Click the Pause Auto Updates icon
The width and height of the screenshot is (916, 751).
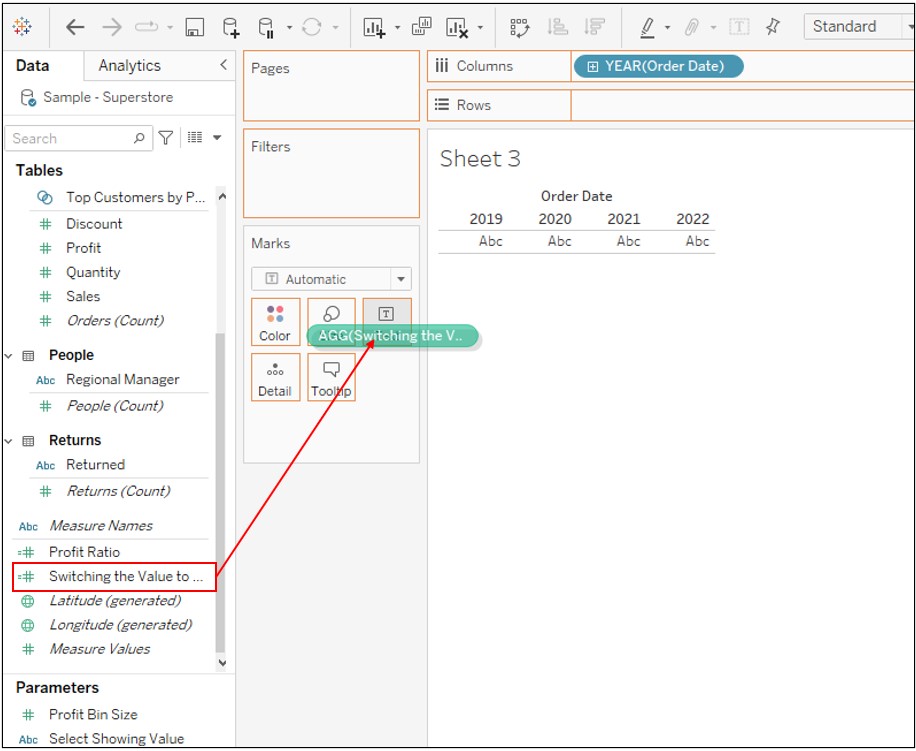point(266,27)
